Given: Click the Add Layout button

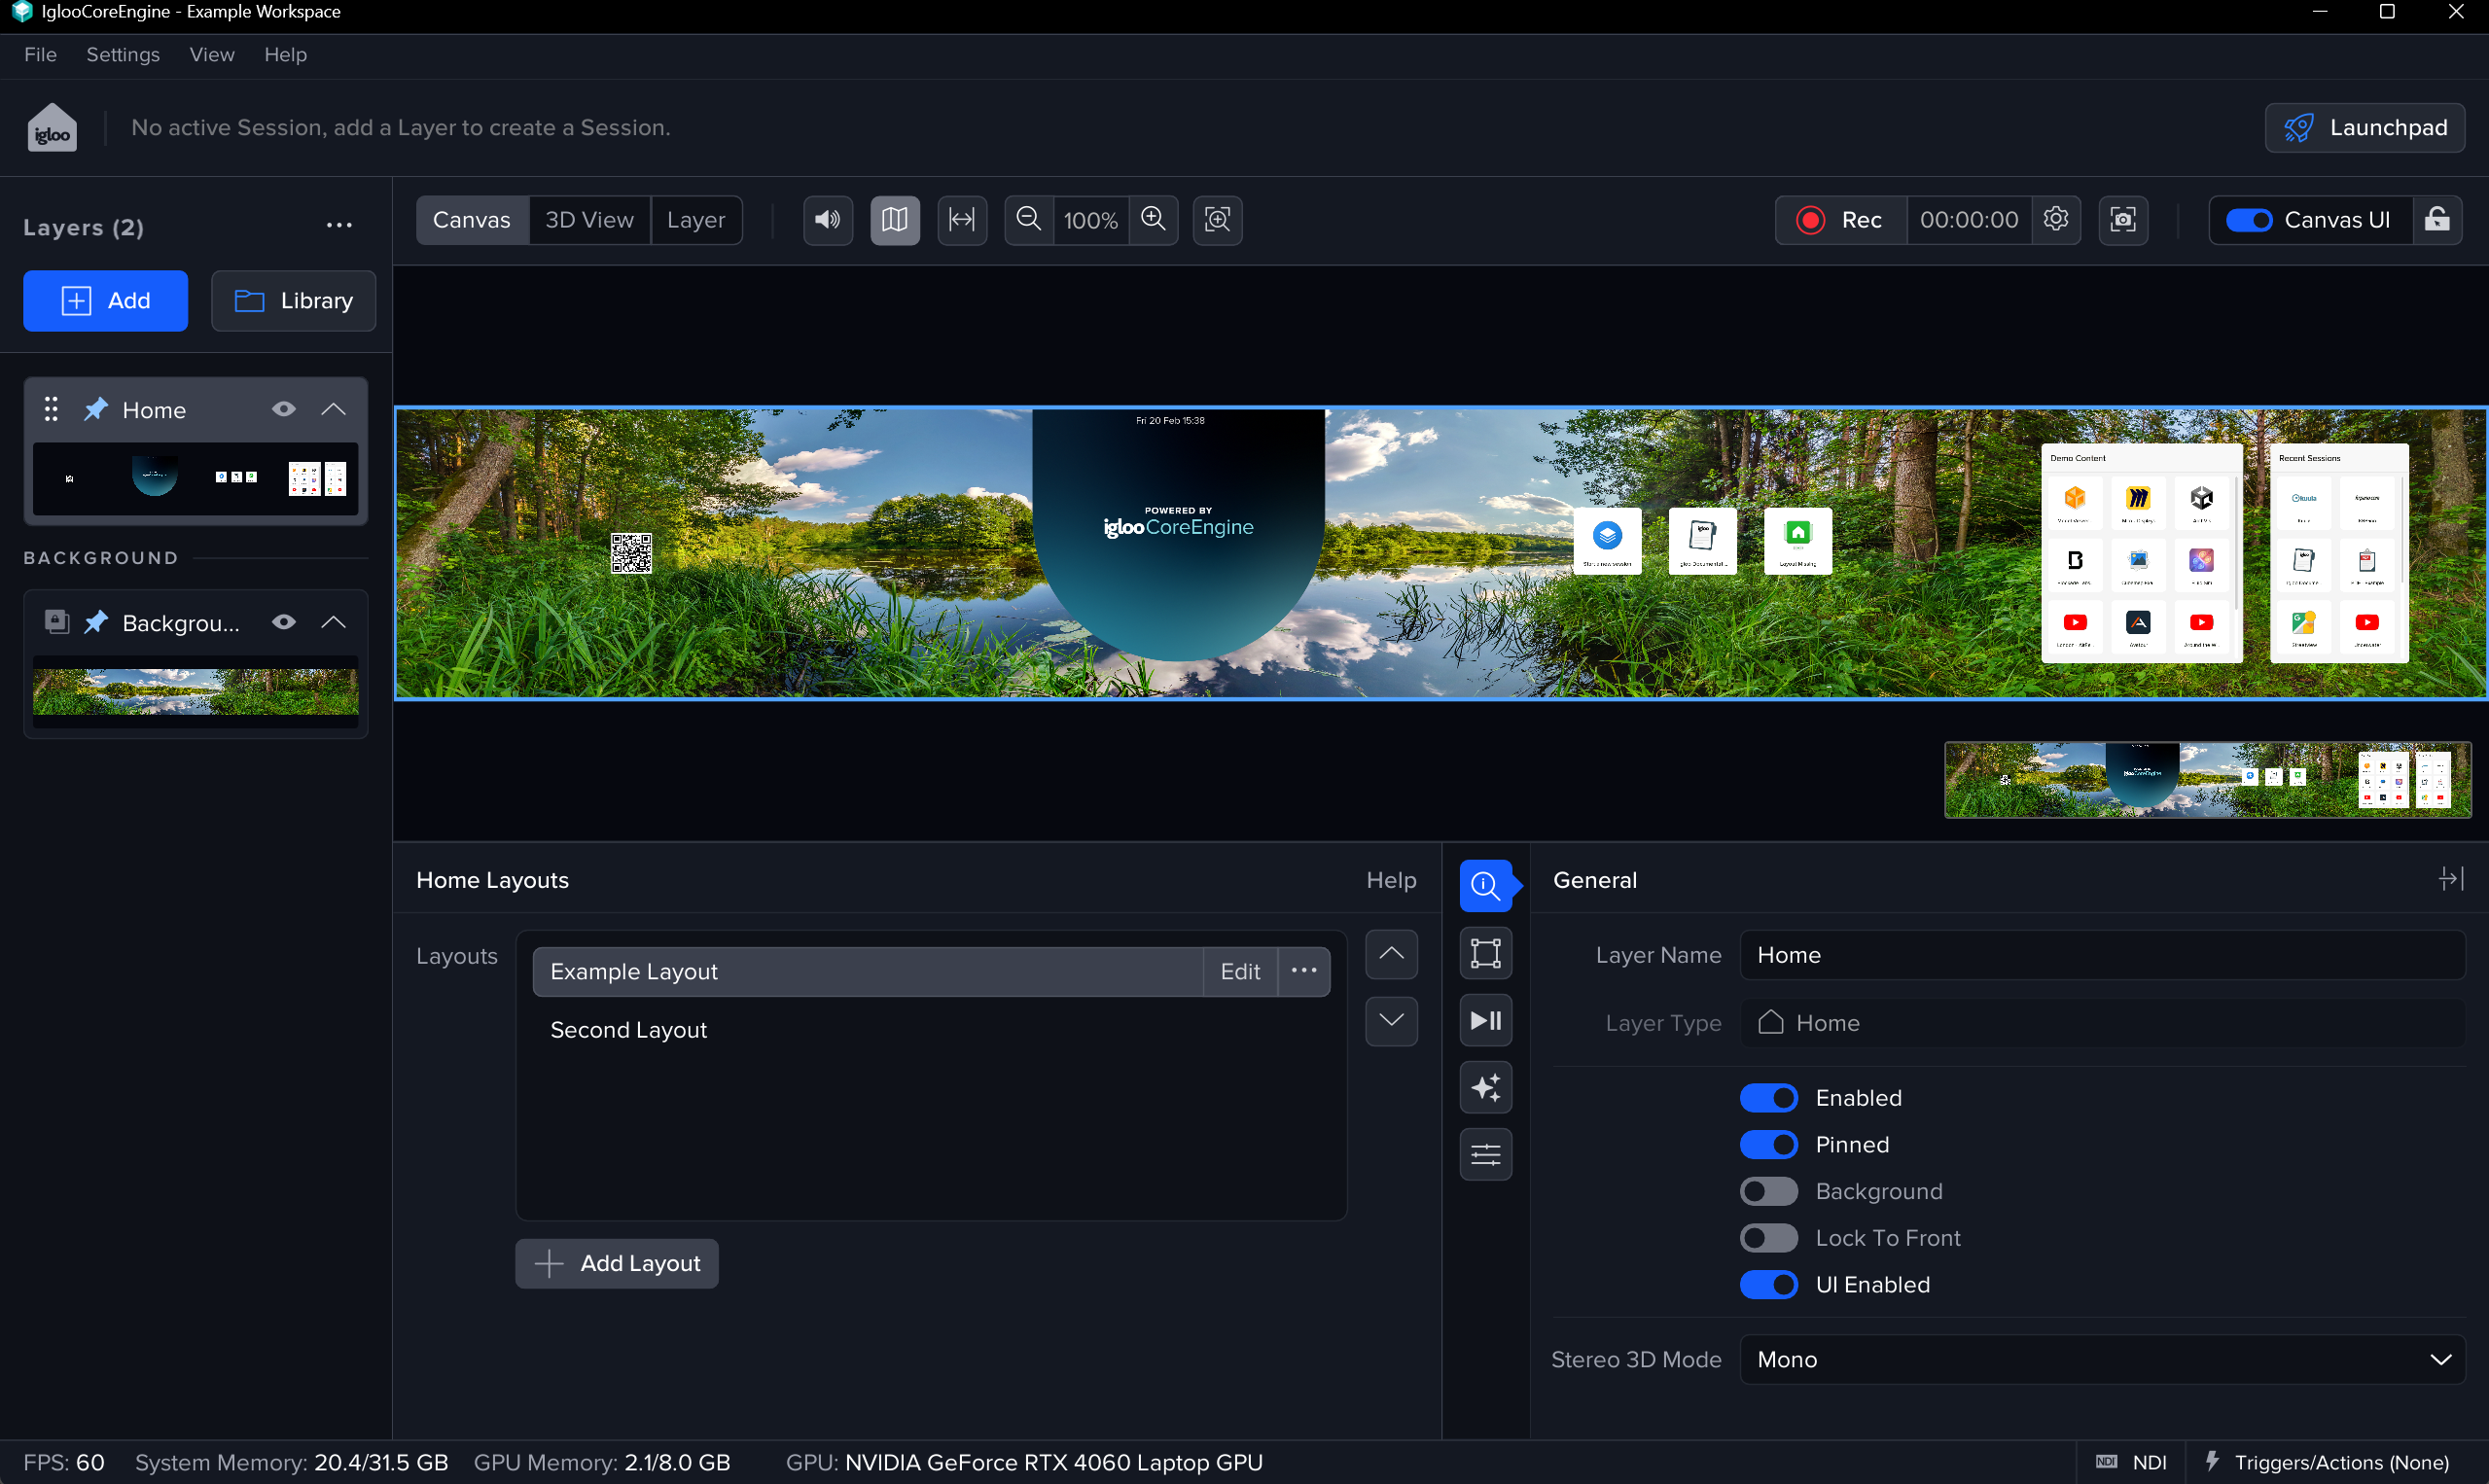Looking at the screenshot, I should (x=617, y=1263).
